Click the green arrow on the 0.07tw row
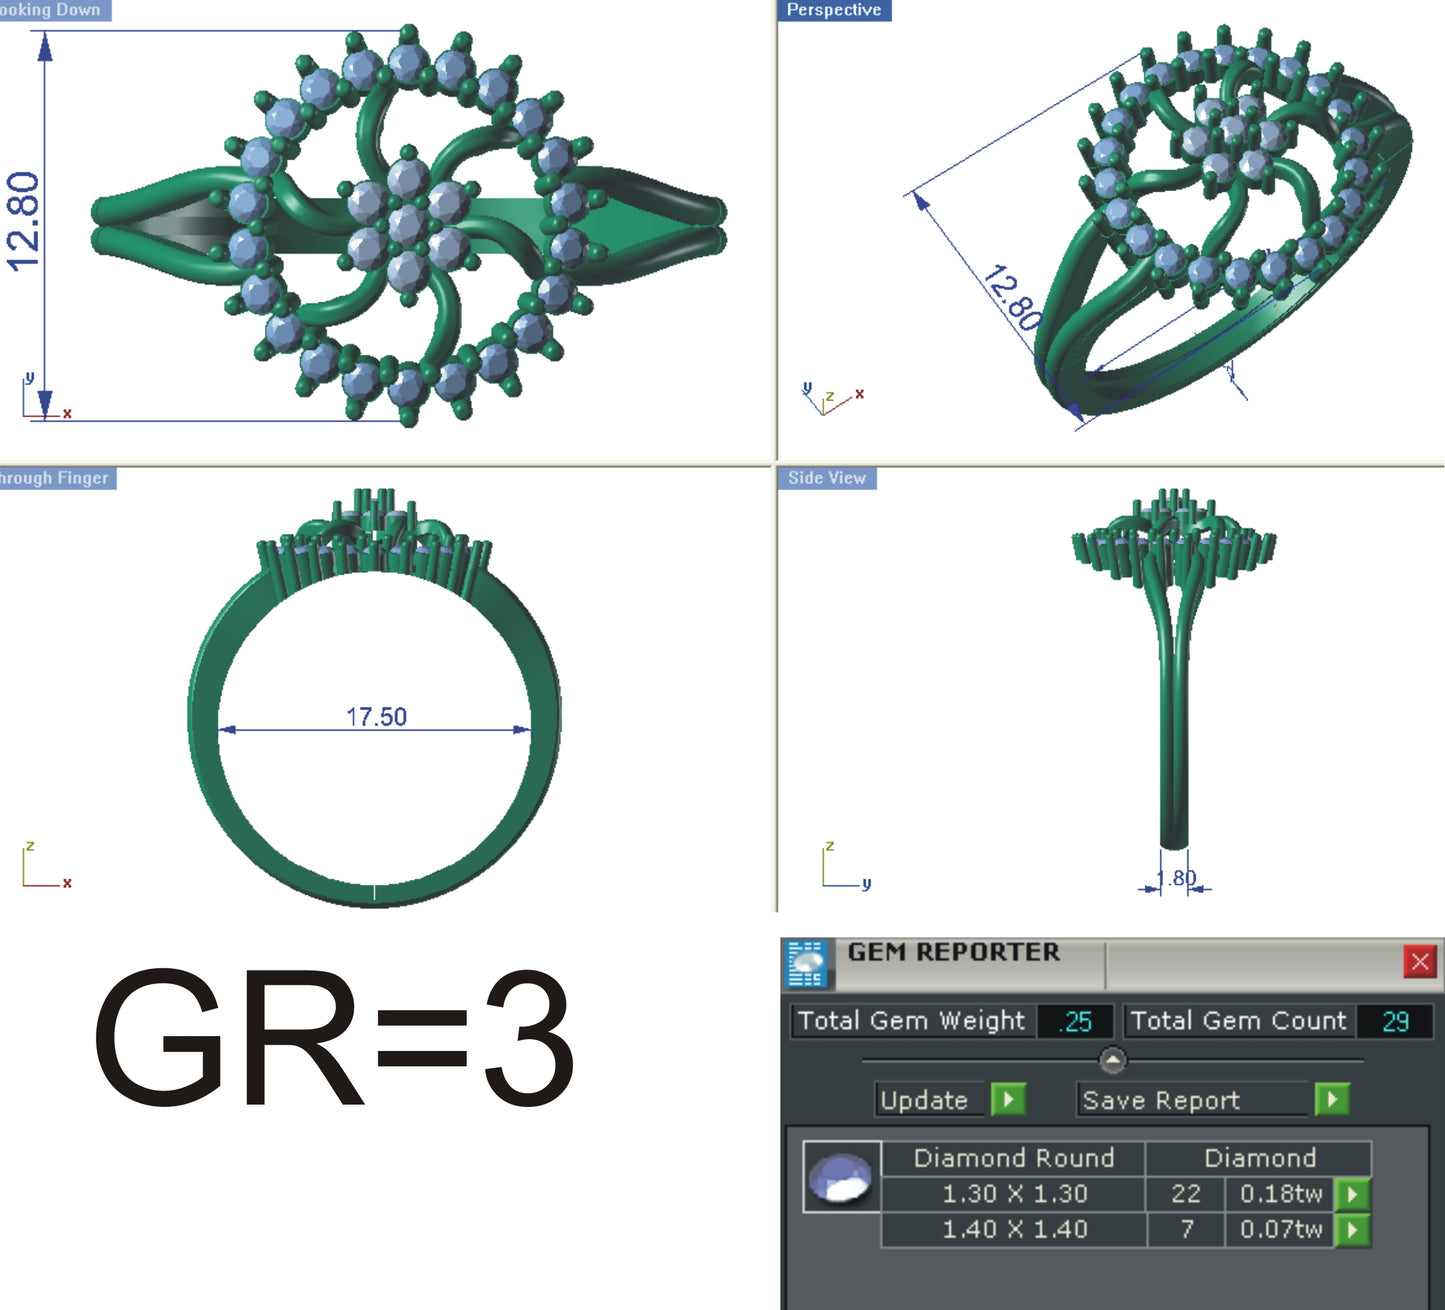 pos(1355,1230)
